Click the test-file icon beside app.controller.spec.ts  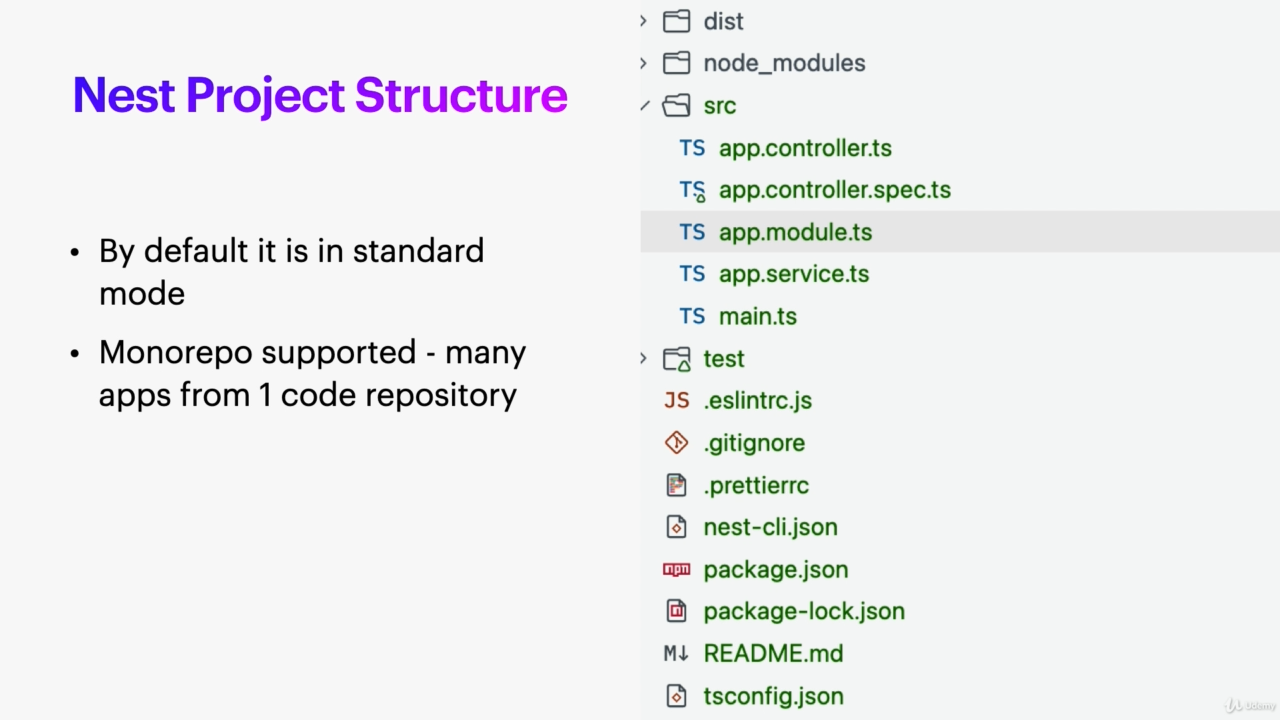pos(692,190)
